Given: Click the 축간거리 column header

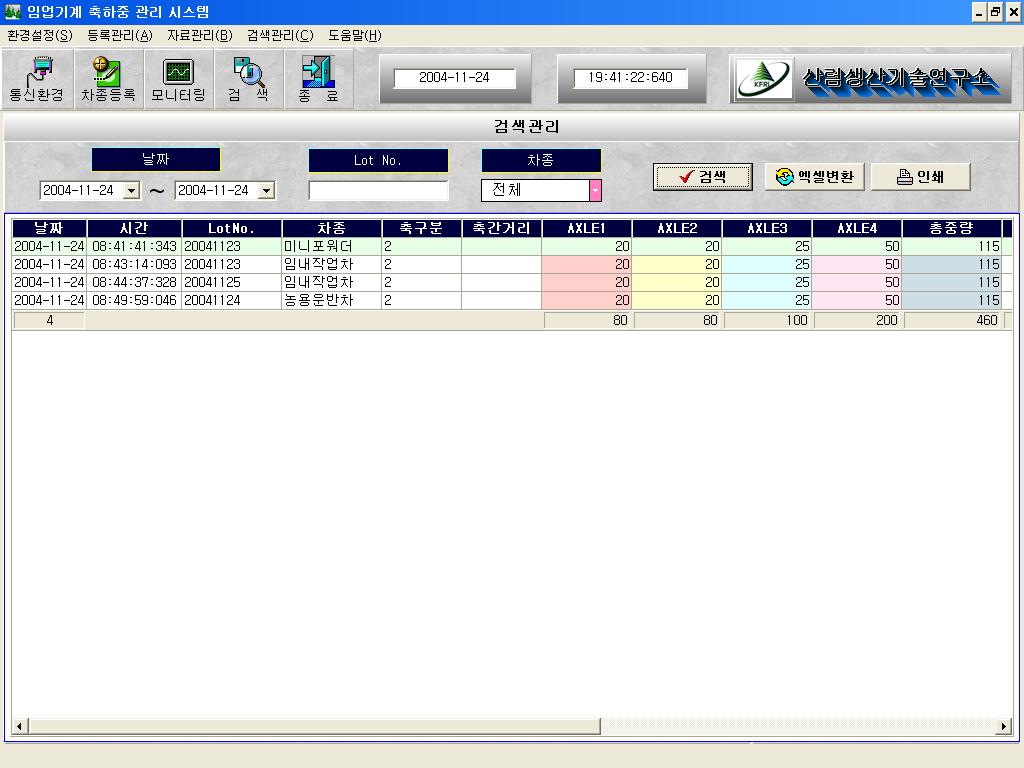Looking at the screenshot, I should [x=502, y=228].
